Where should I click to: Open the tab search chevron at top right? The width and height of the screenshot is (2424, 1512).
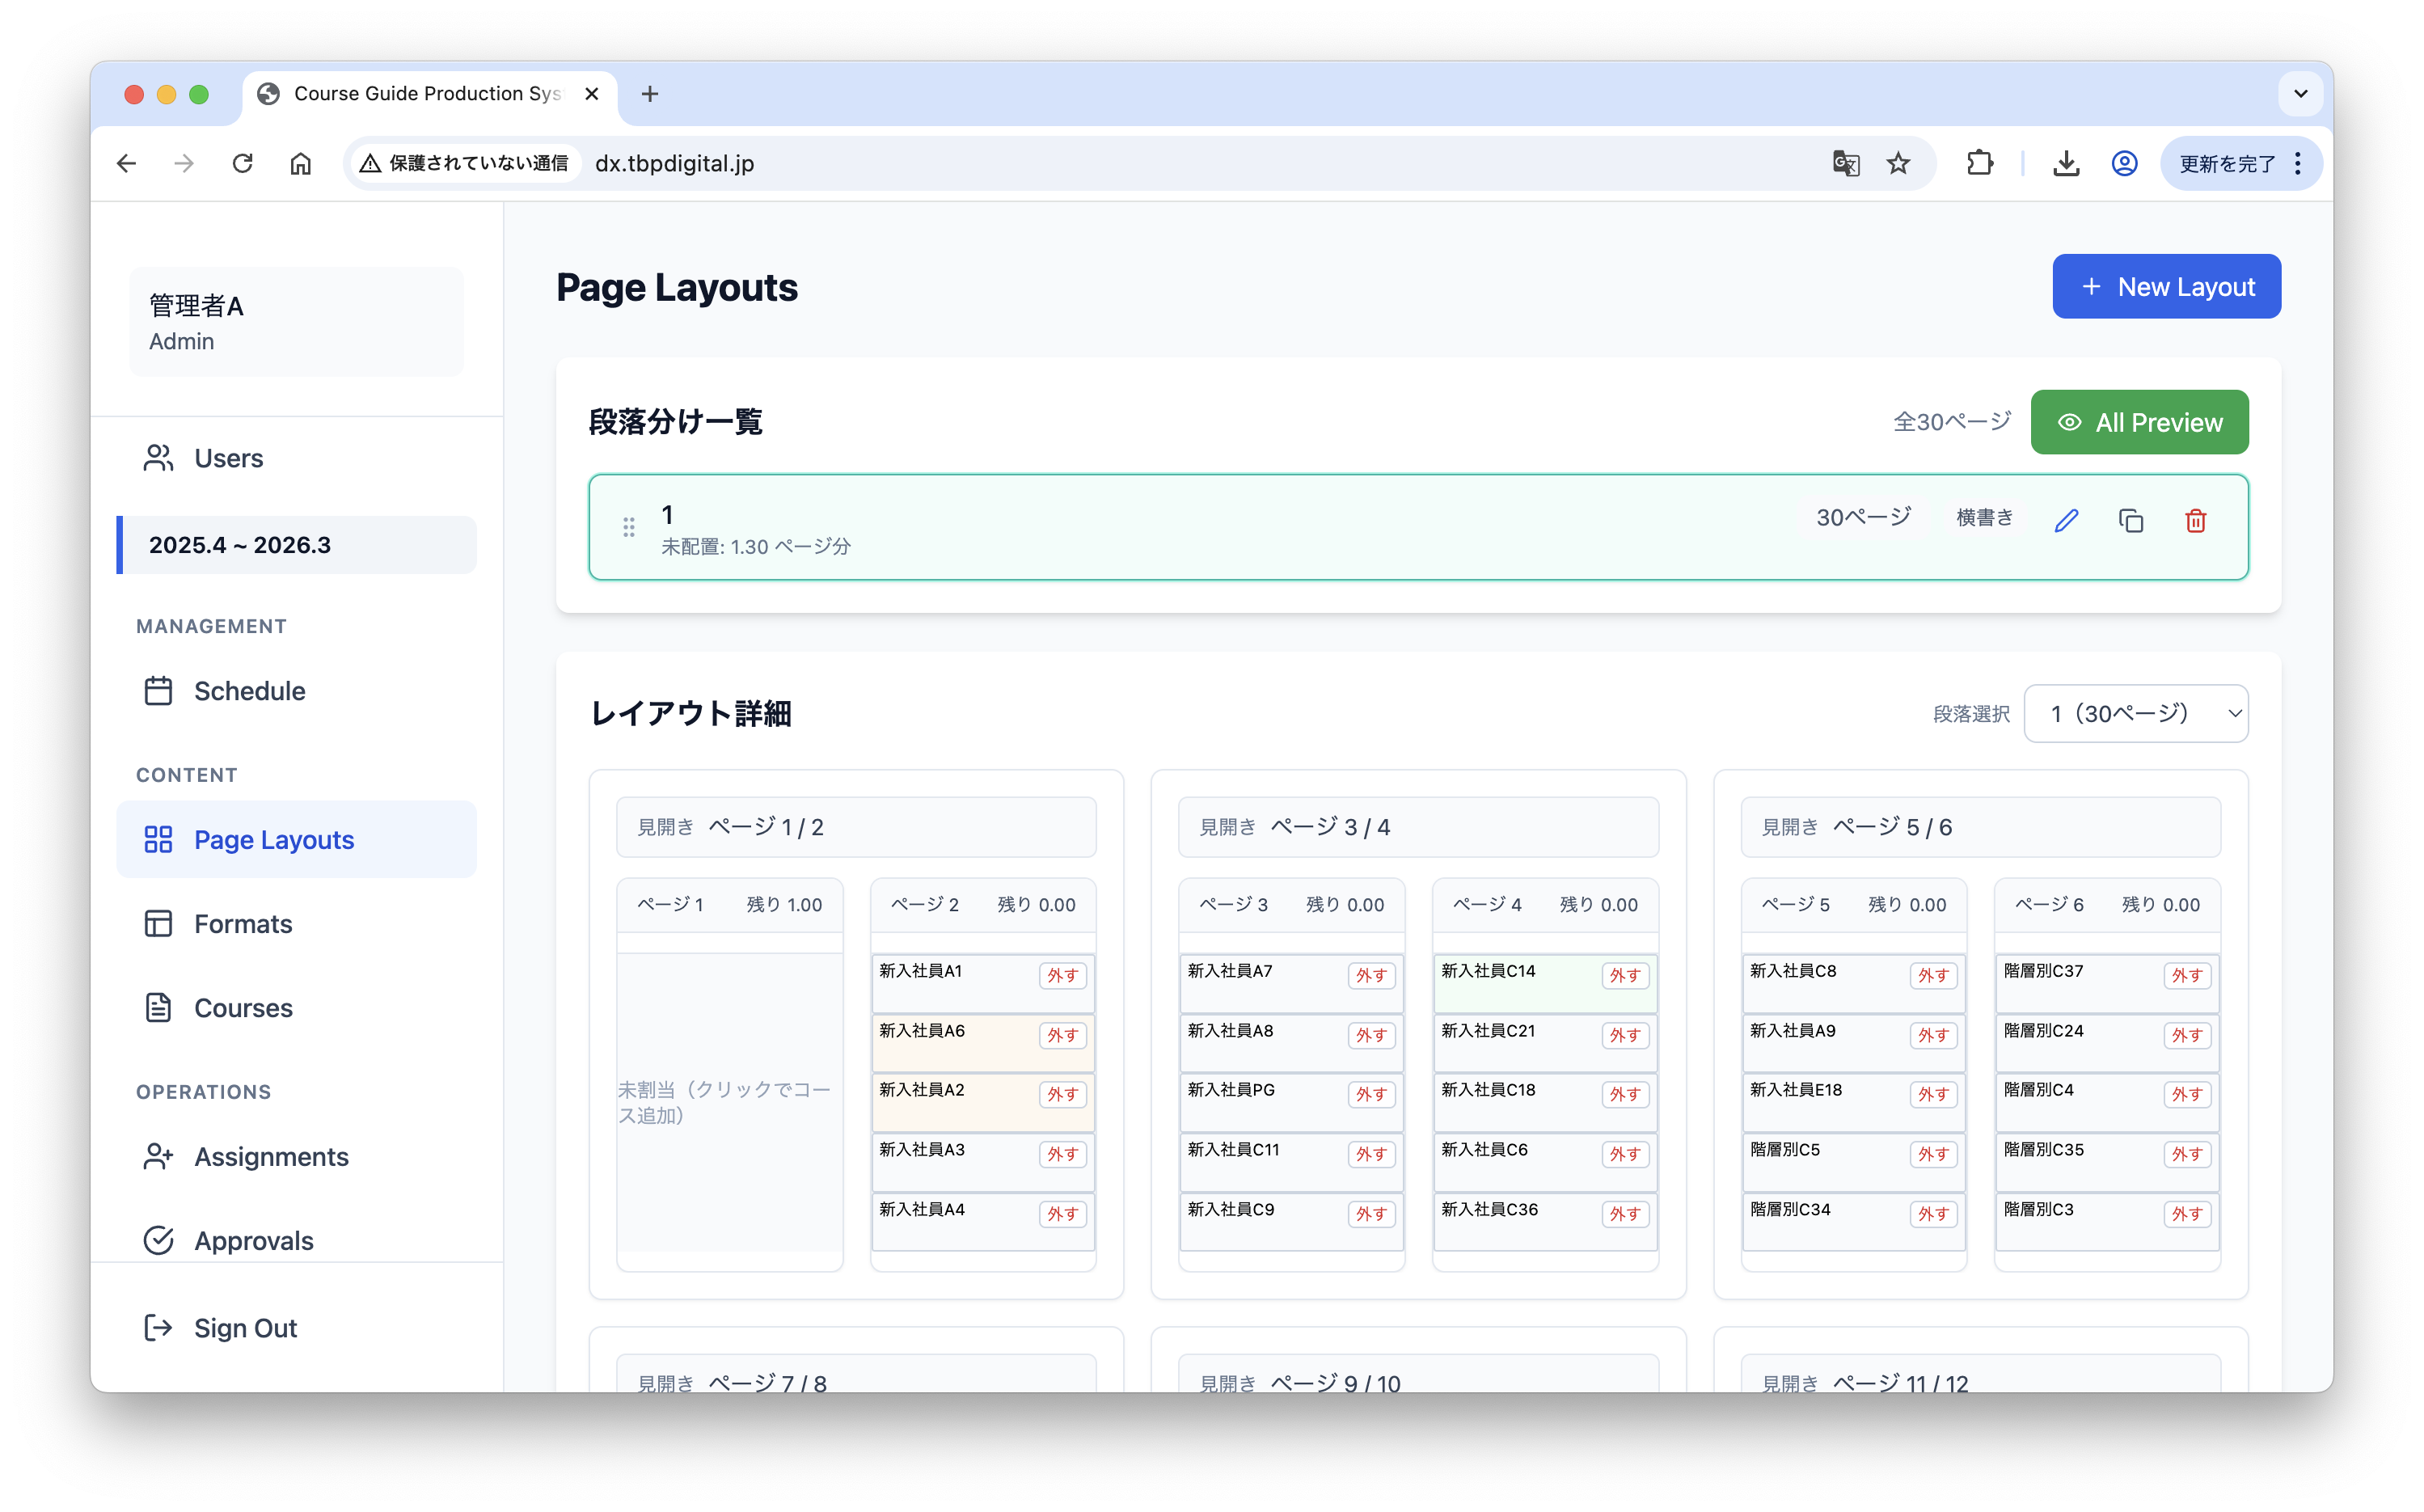click(x=2300, y=94)
